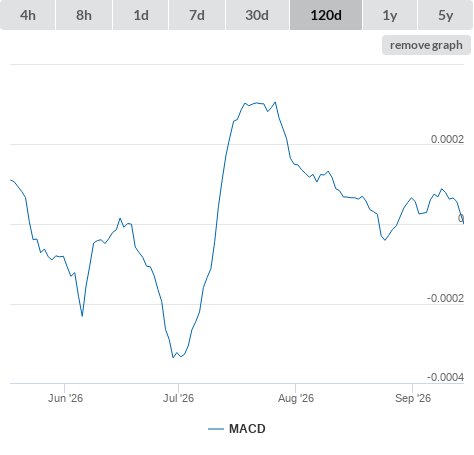This screenshot has height=455, width=474.
Task: Click the Sep '26 axis label
Action: click(x=413, y=398)
